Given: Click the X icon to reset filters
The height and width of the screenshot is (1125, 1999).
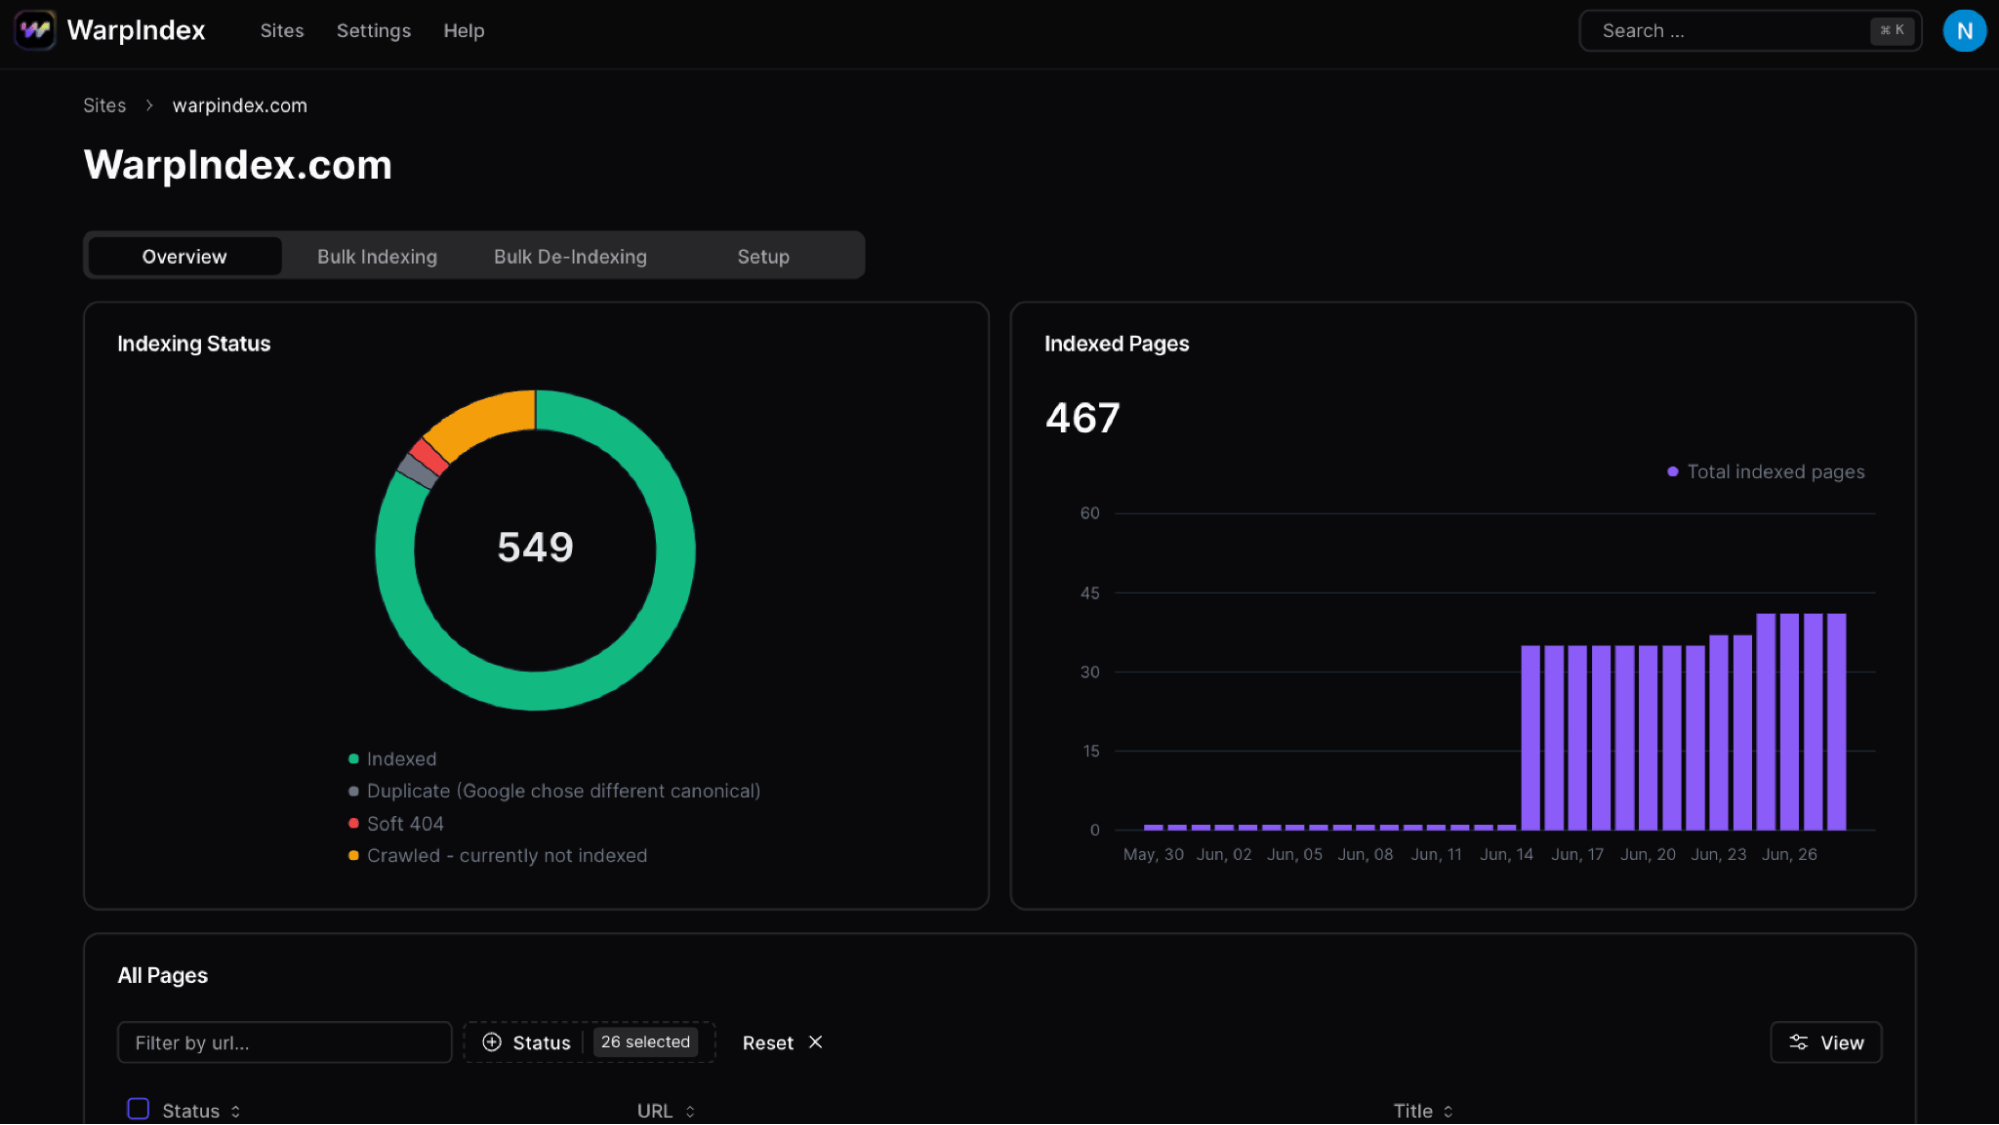Looking at the screenshot, I should [816, 1042].
